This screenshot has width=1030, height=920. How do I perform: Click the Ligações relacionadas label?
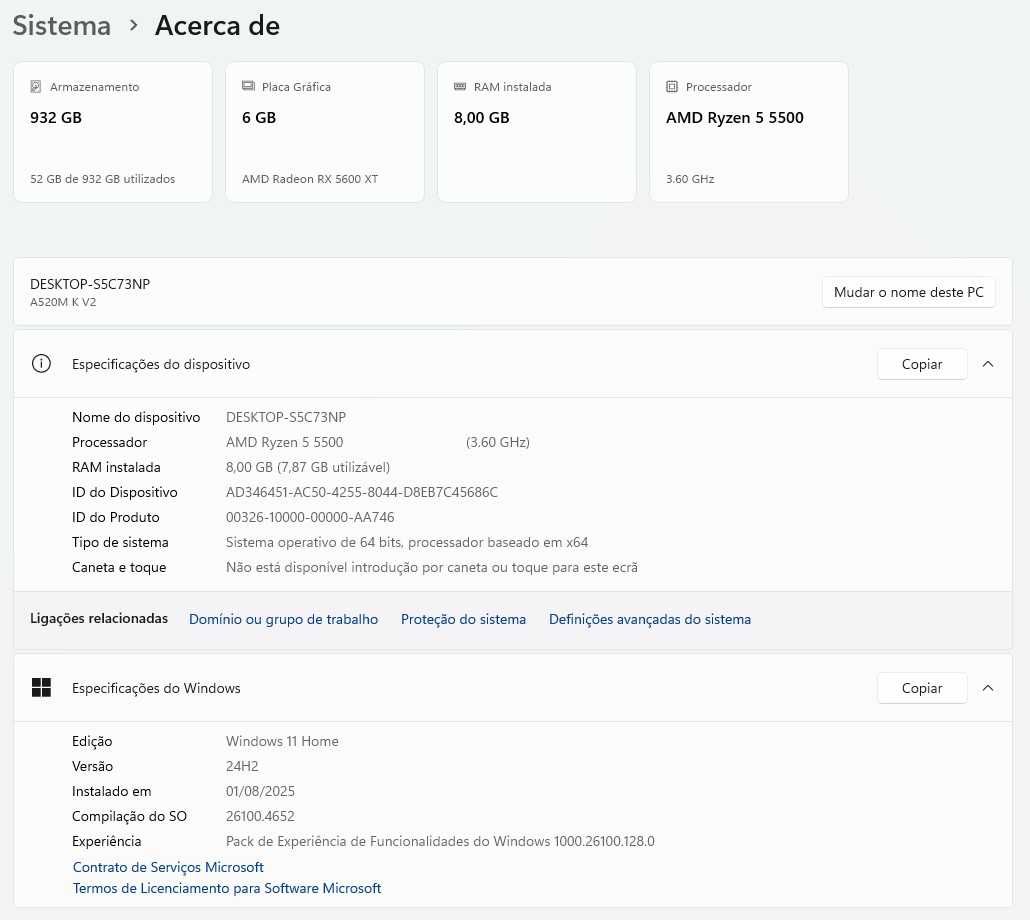pyautogui.click(x=99, y=618)
